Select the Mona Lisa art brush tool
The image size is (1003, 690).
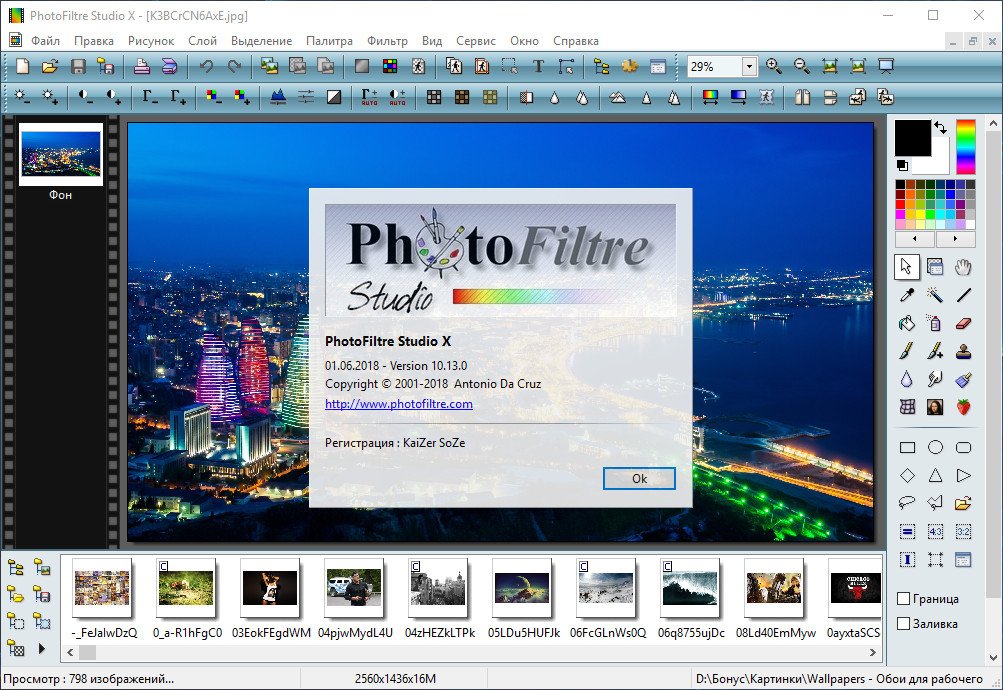coord(935,407)
